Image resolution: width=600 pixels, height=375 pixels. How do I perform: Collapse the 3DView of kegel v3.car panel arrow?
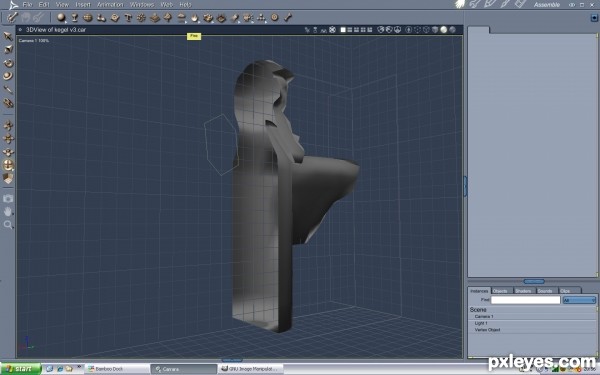[20, 29]
